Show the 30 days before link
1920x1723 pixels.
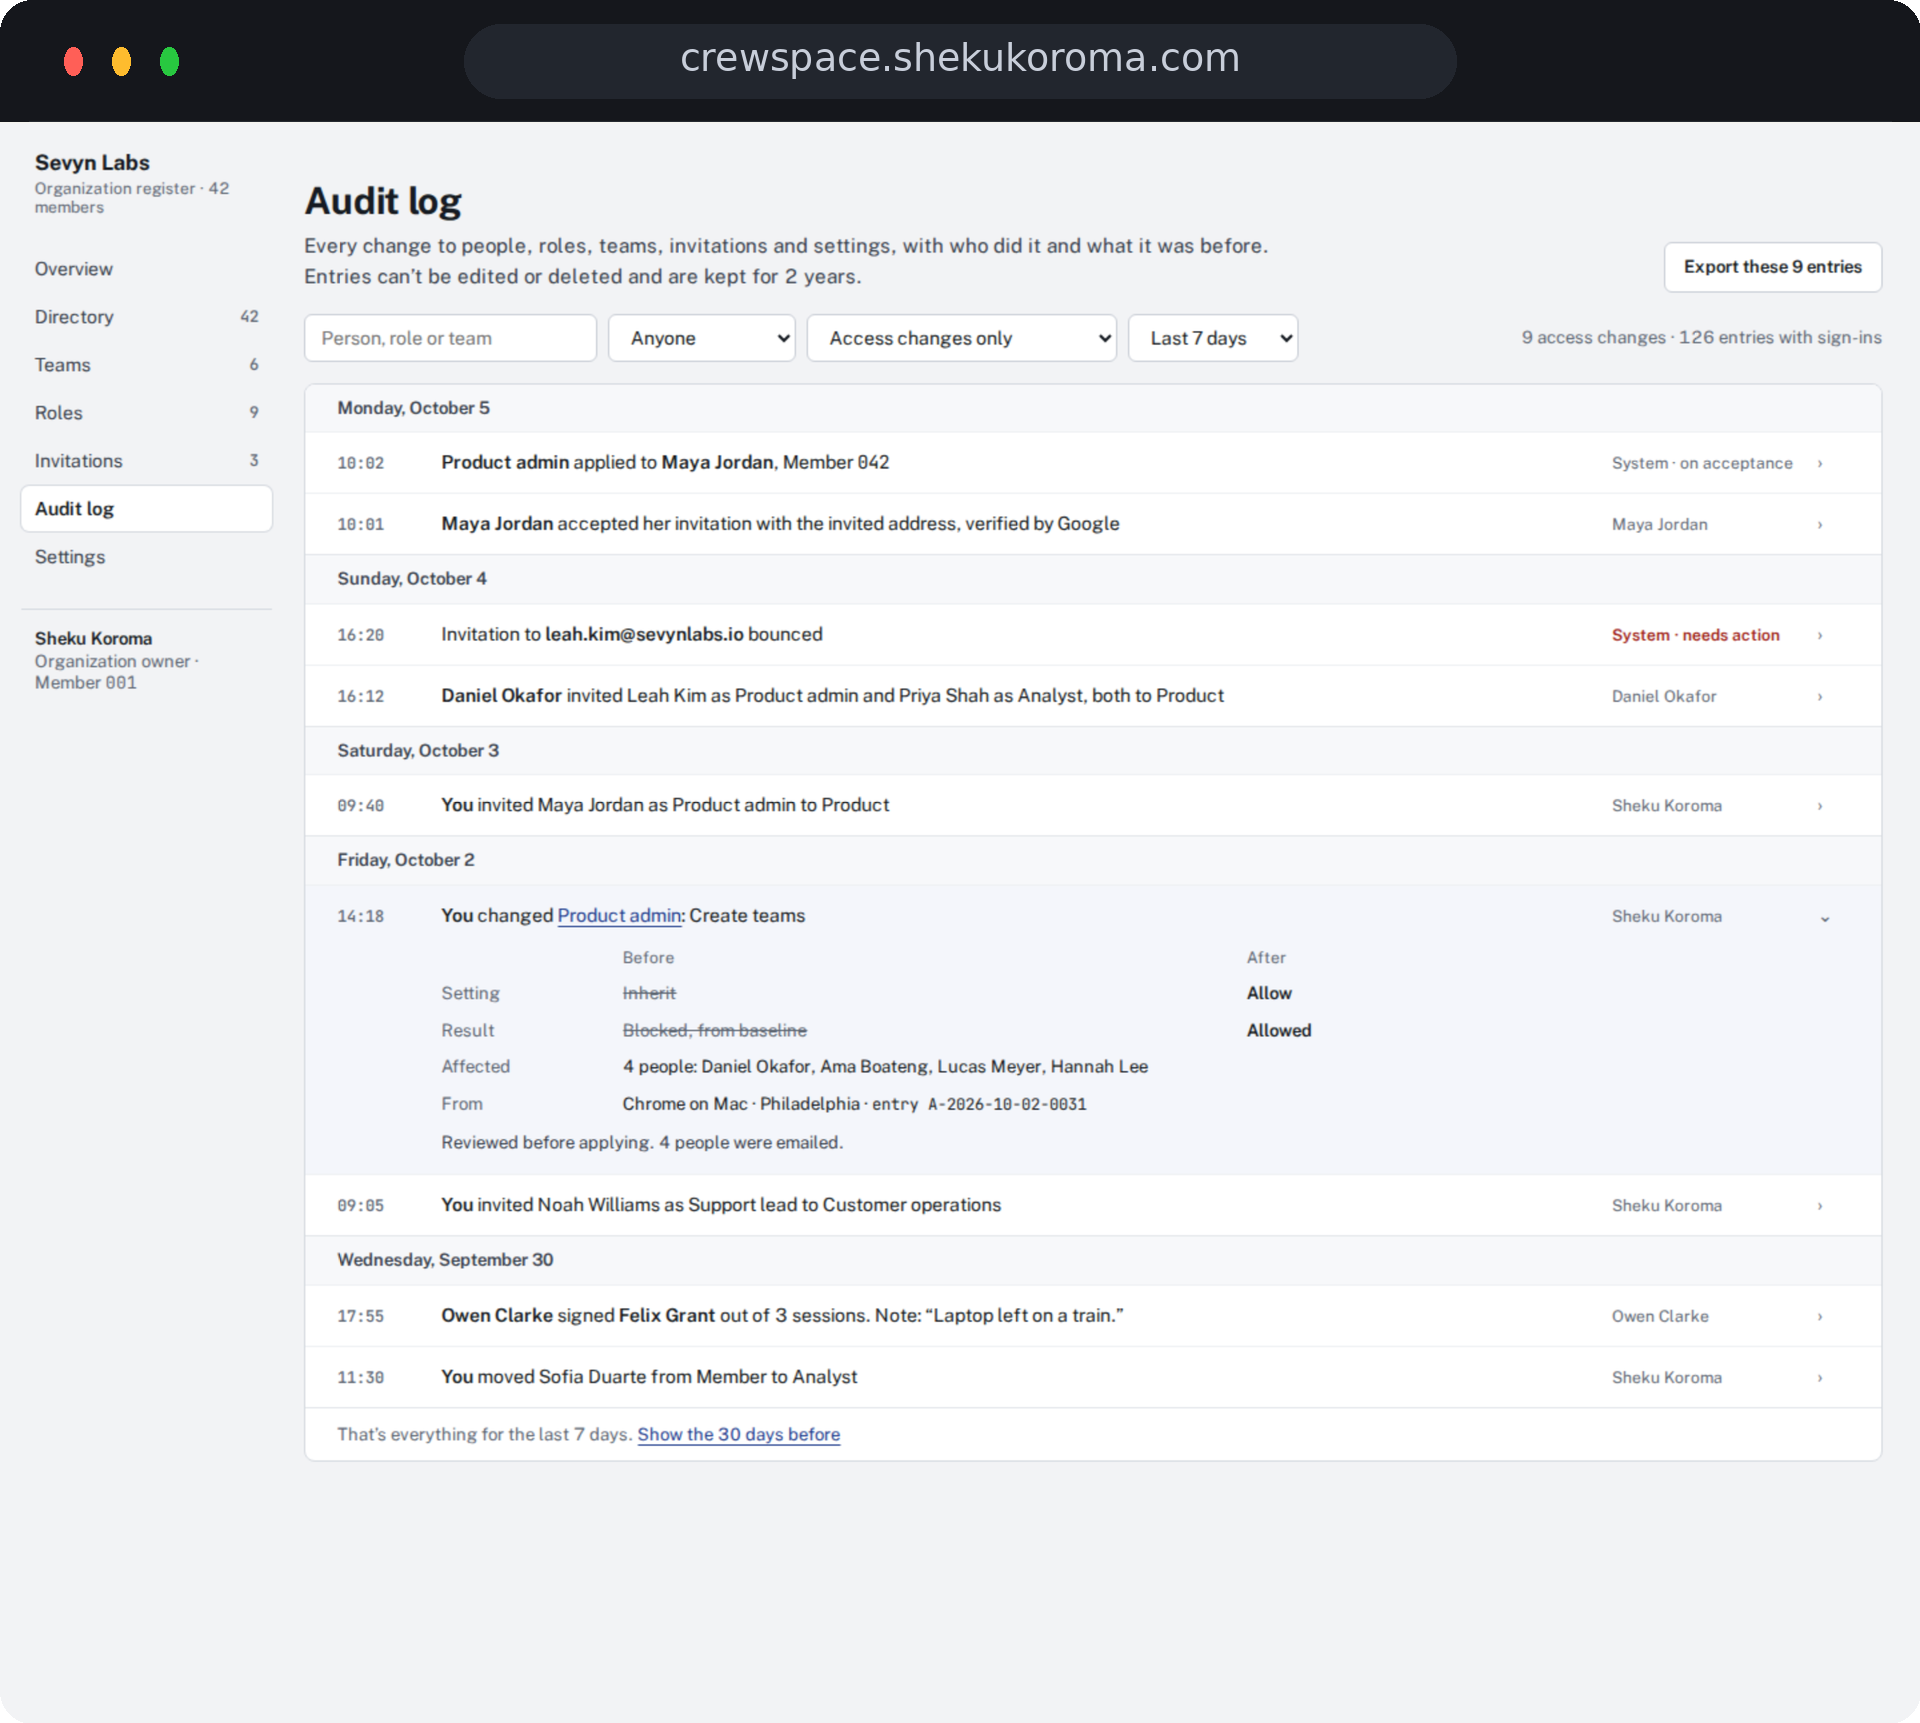click(739, 1434)
